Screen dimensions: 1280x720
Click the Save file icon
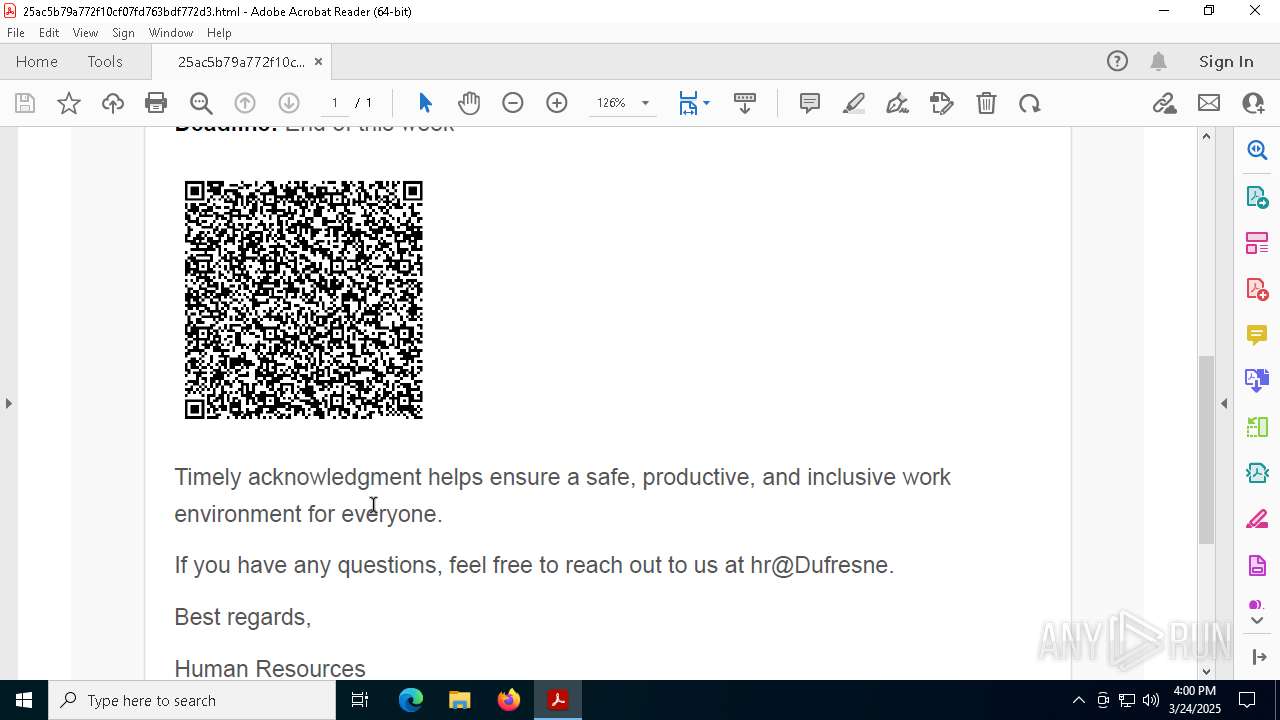pyautogui.click(x=25, y=103)
